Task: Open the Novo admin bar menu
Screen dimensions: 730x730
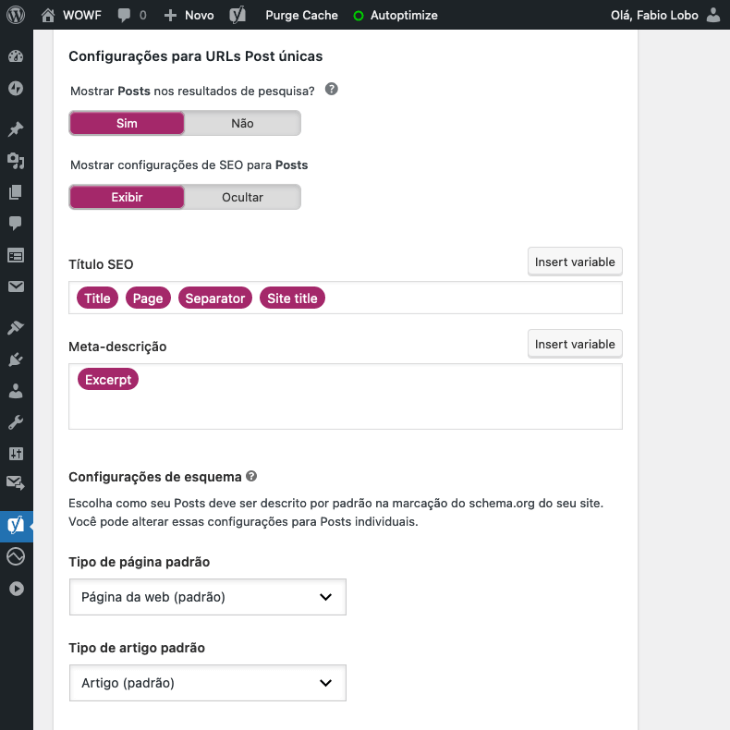Action: [x=189, y=15]
